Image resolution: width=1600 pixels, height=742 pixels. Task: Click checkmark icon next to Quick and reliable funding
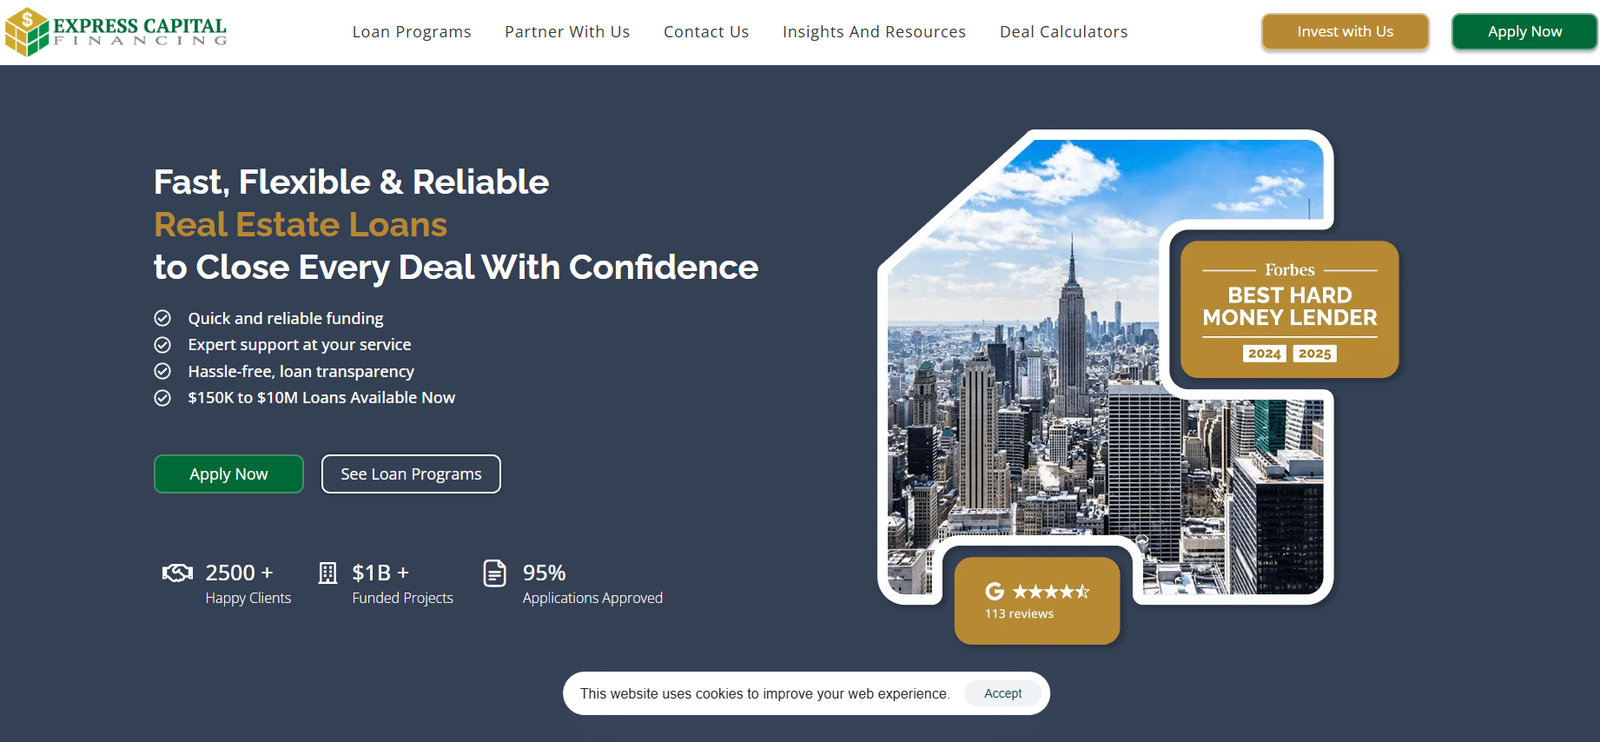tap(162, 318)
